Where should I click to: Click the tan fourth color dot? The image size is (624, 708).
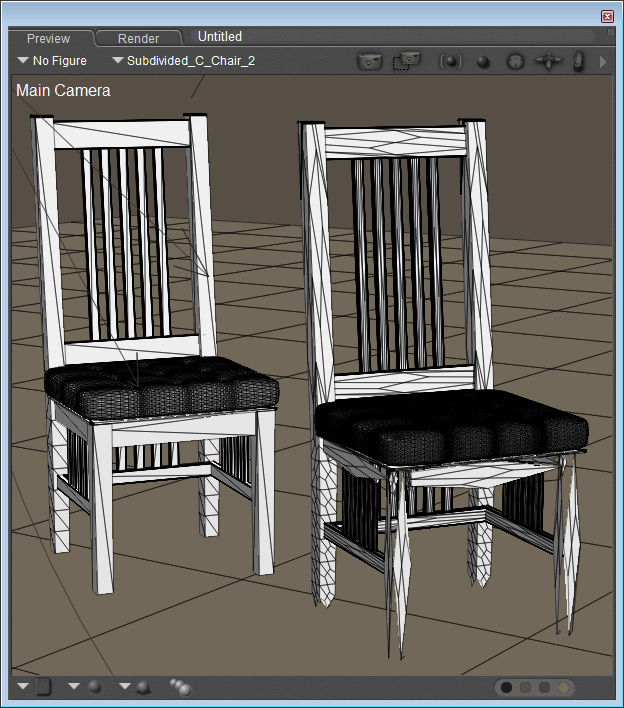point(563,687)
